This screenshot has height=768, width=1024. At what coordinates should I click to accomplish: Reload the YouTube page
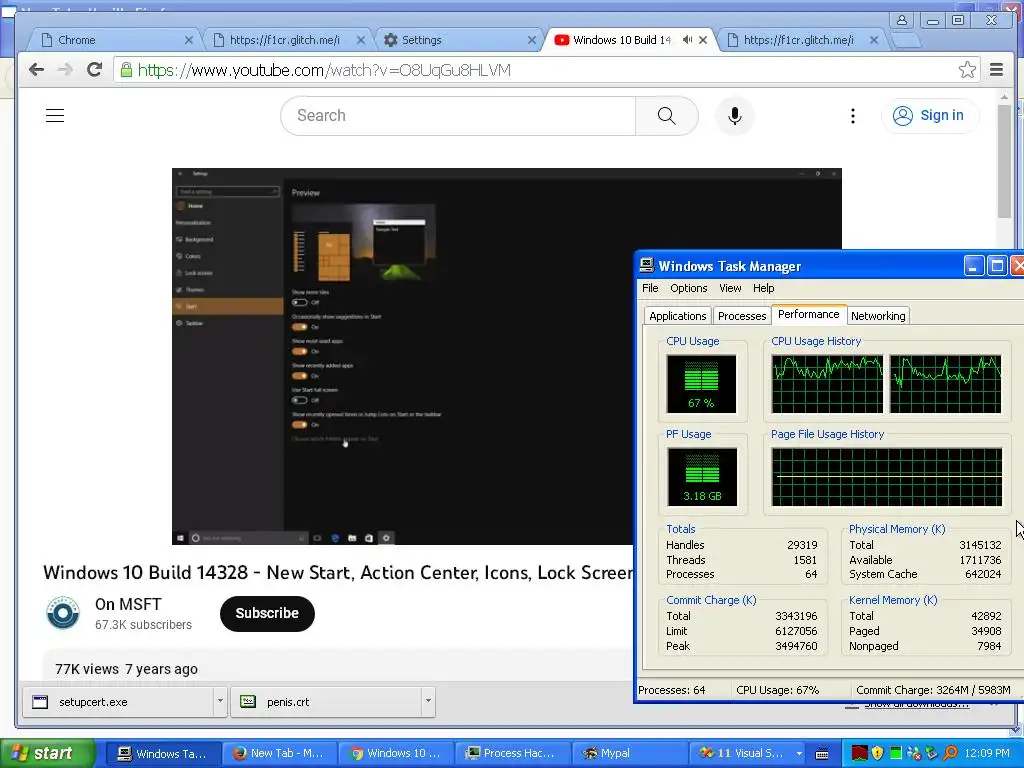click(95, 70)
